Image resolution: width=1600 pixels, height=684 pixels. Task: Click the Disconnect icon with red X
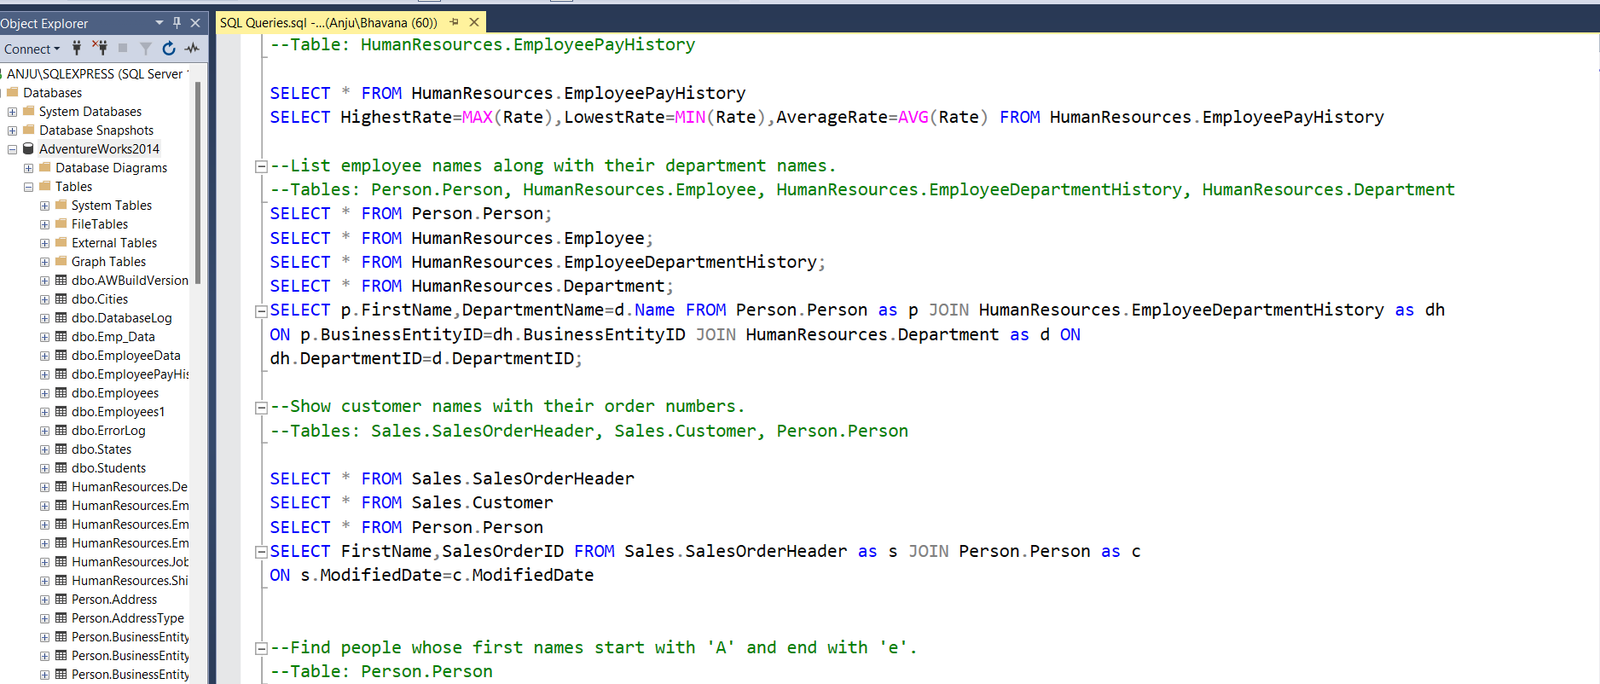pos(99,48)
